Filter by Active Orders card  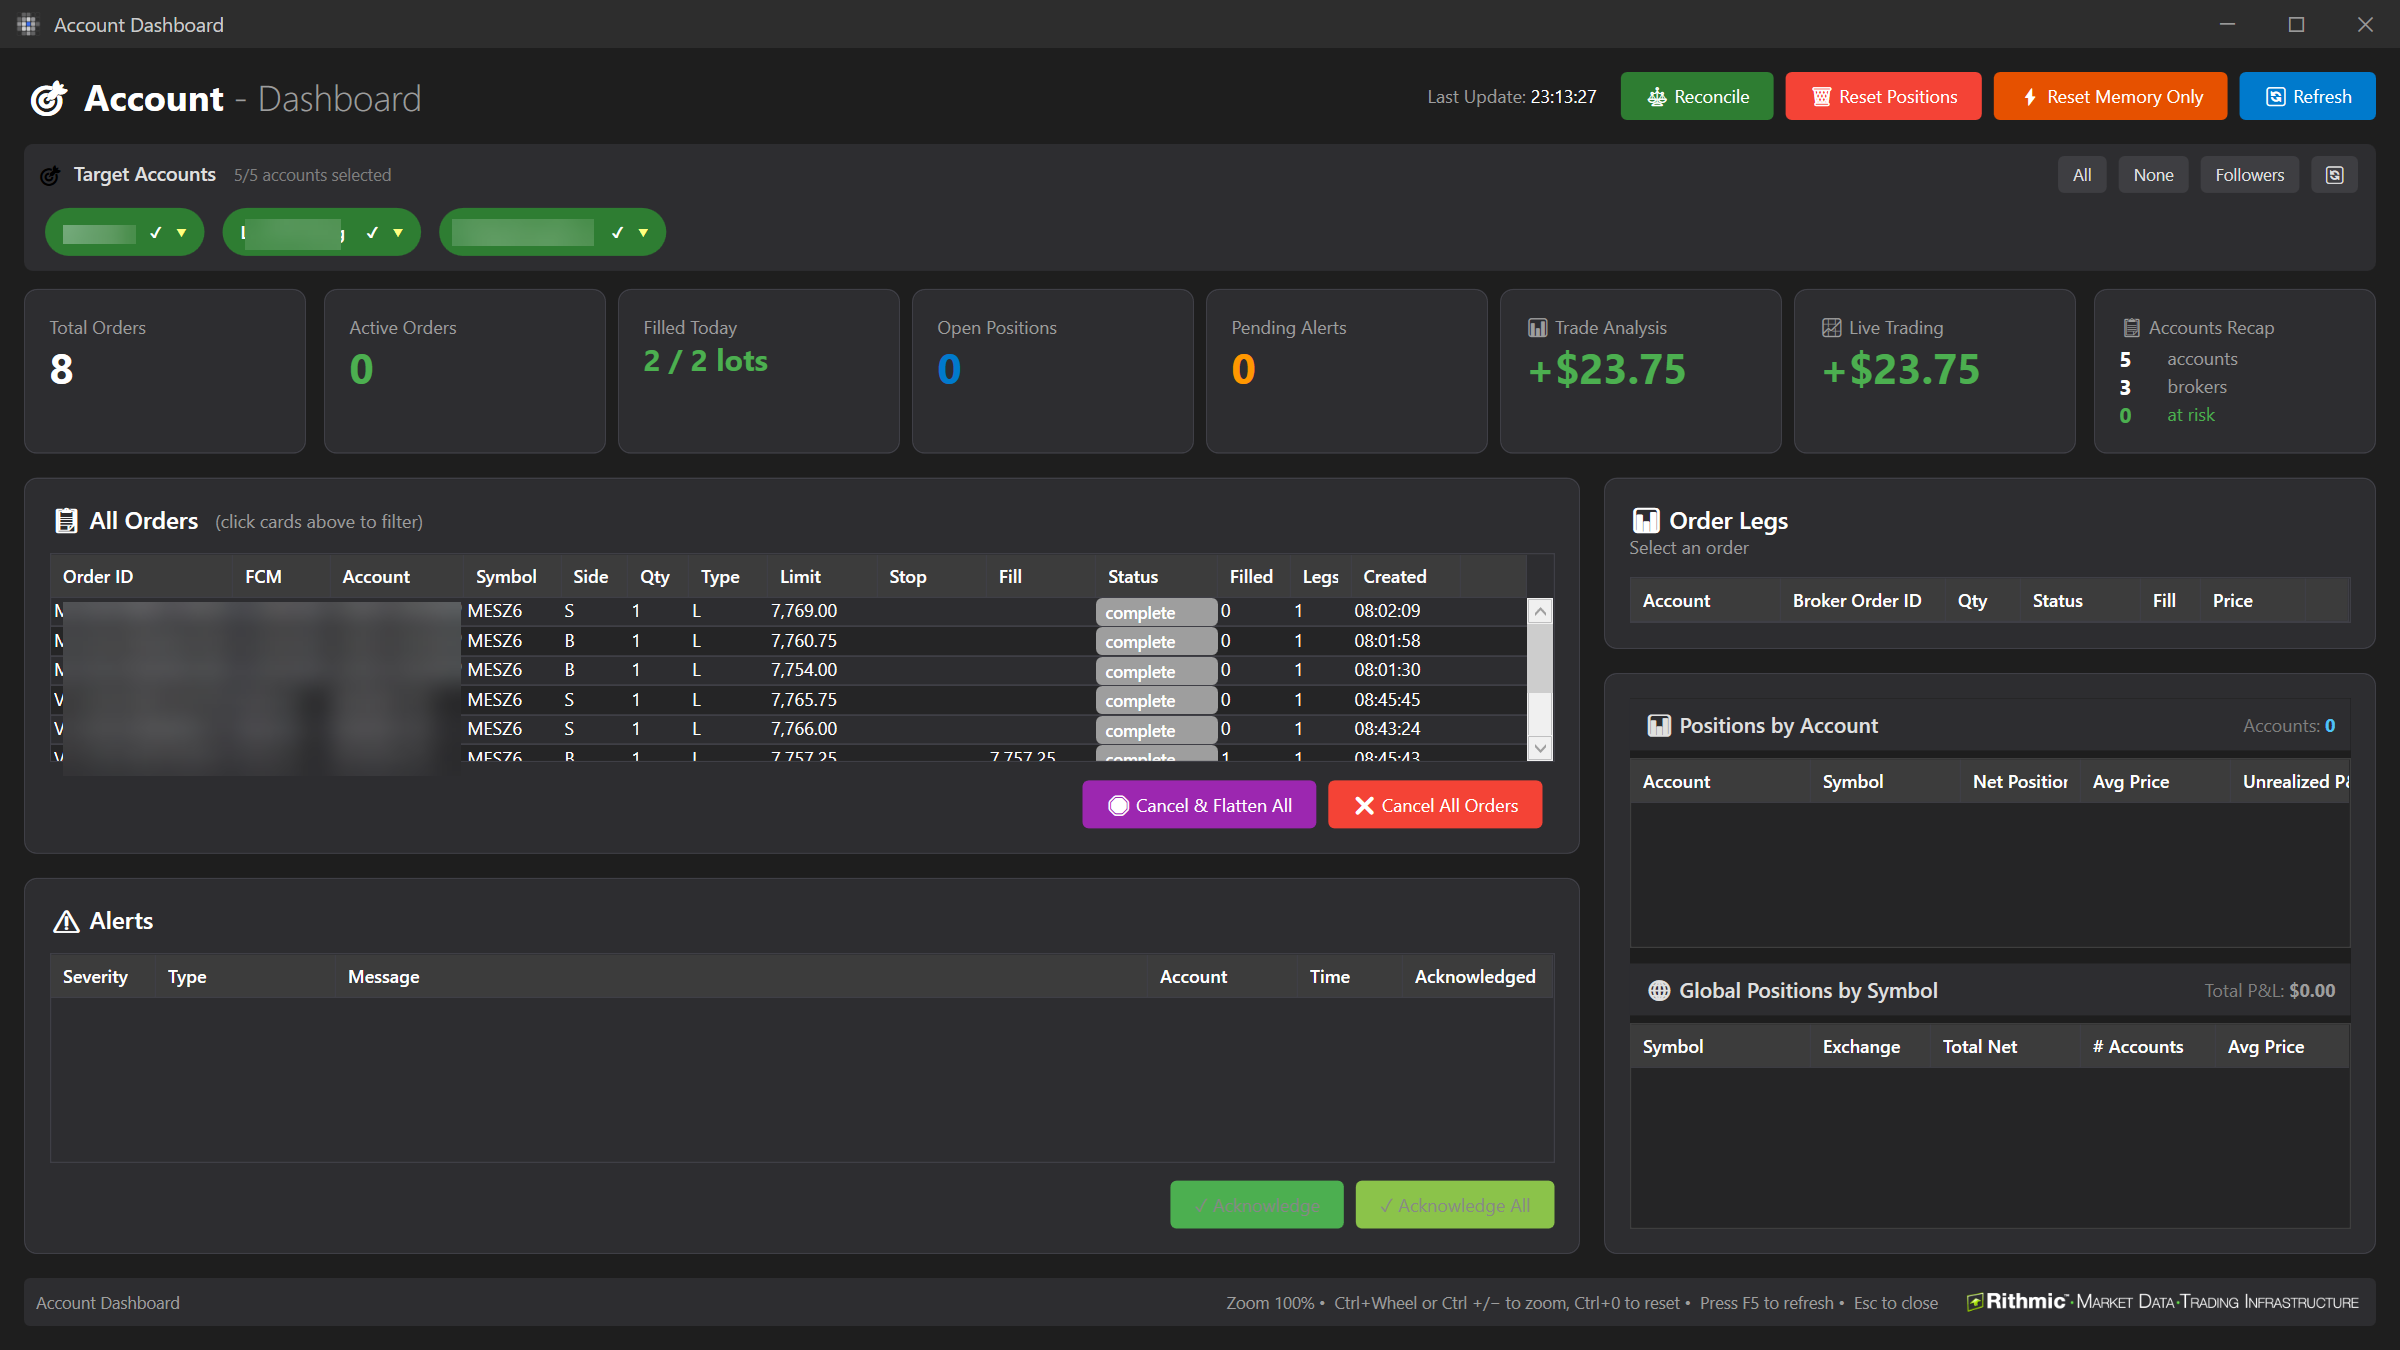(x=465, y=371)
